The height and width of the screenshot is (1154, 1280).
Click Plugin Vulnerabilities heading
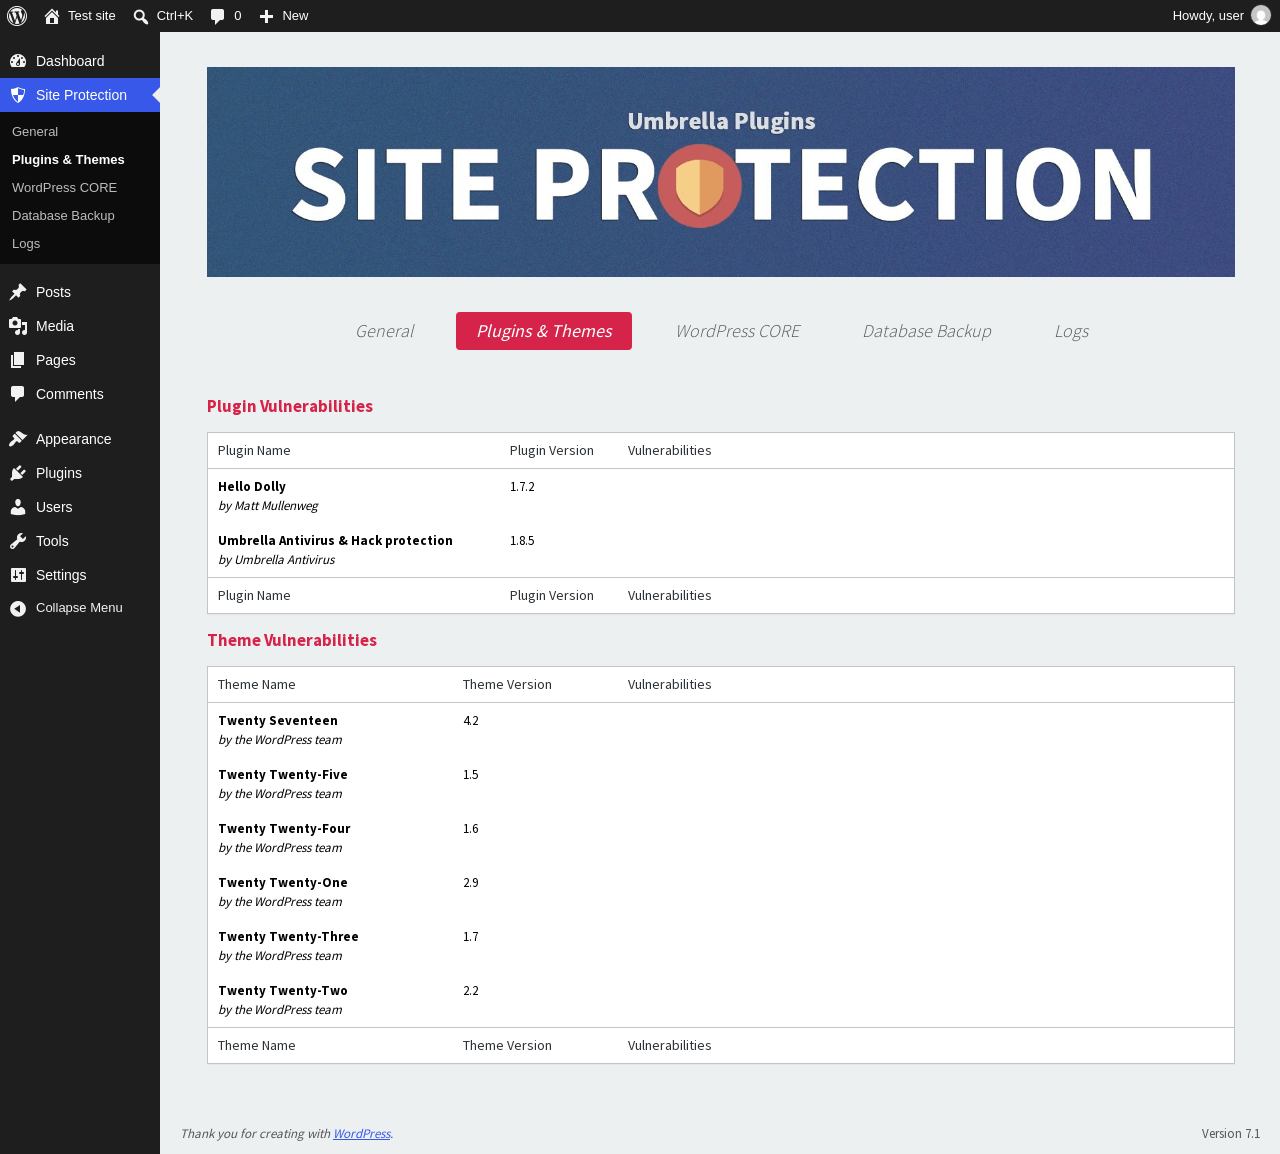pyautogui.click(x=290, y=406)
